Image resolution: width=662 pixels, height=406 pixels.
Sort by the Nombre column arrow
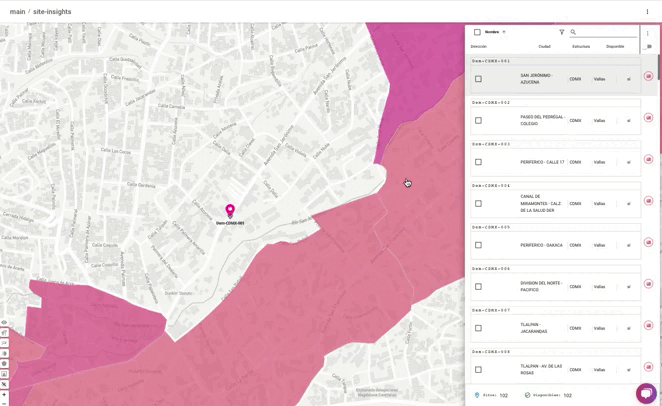[504, 32]
